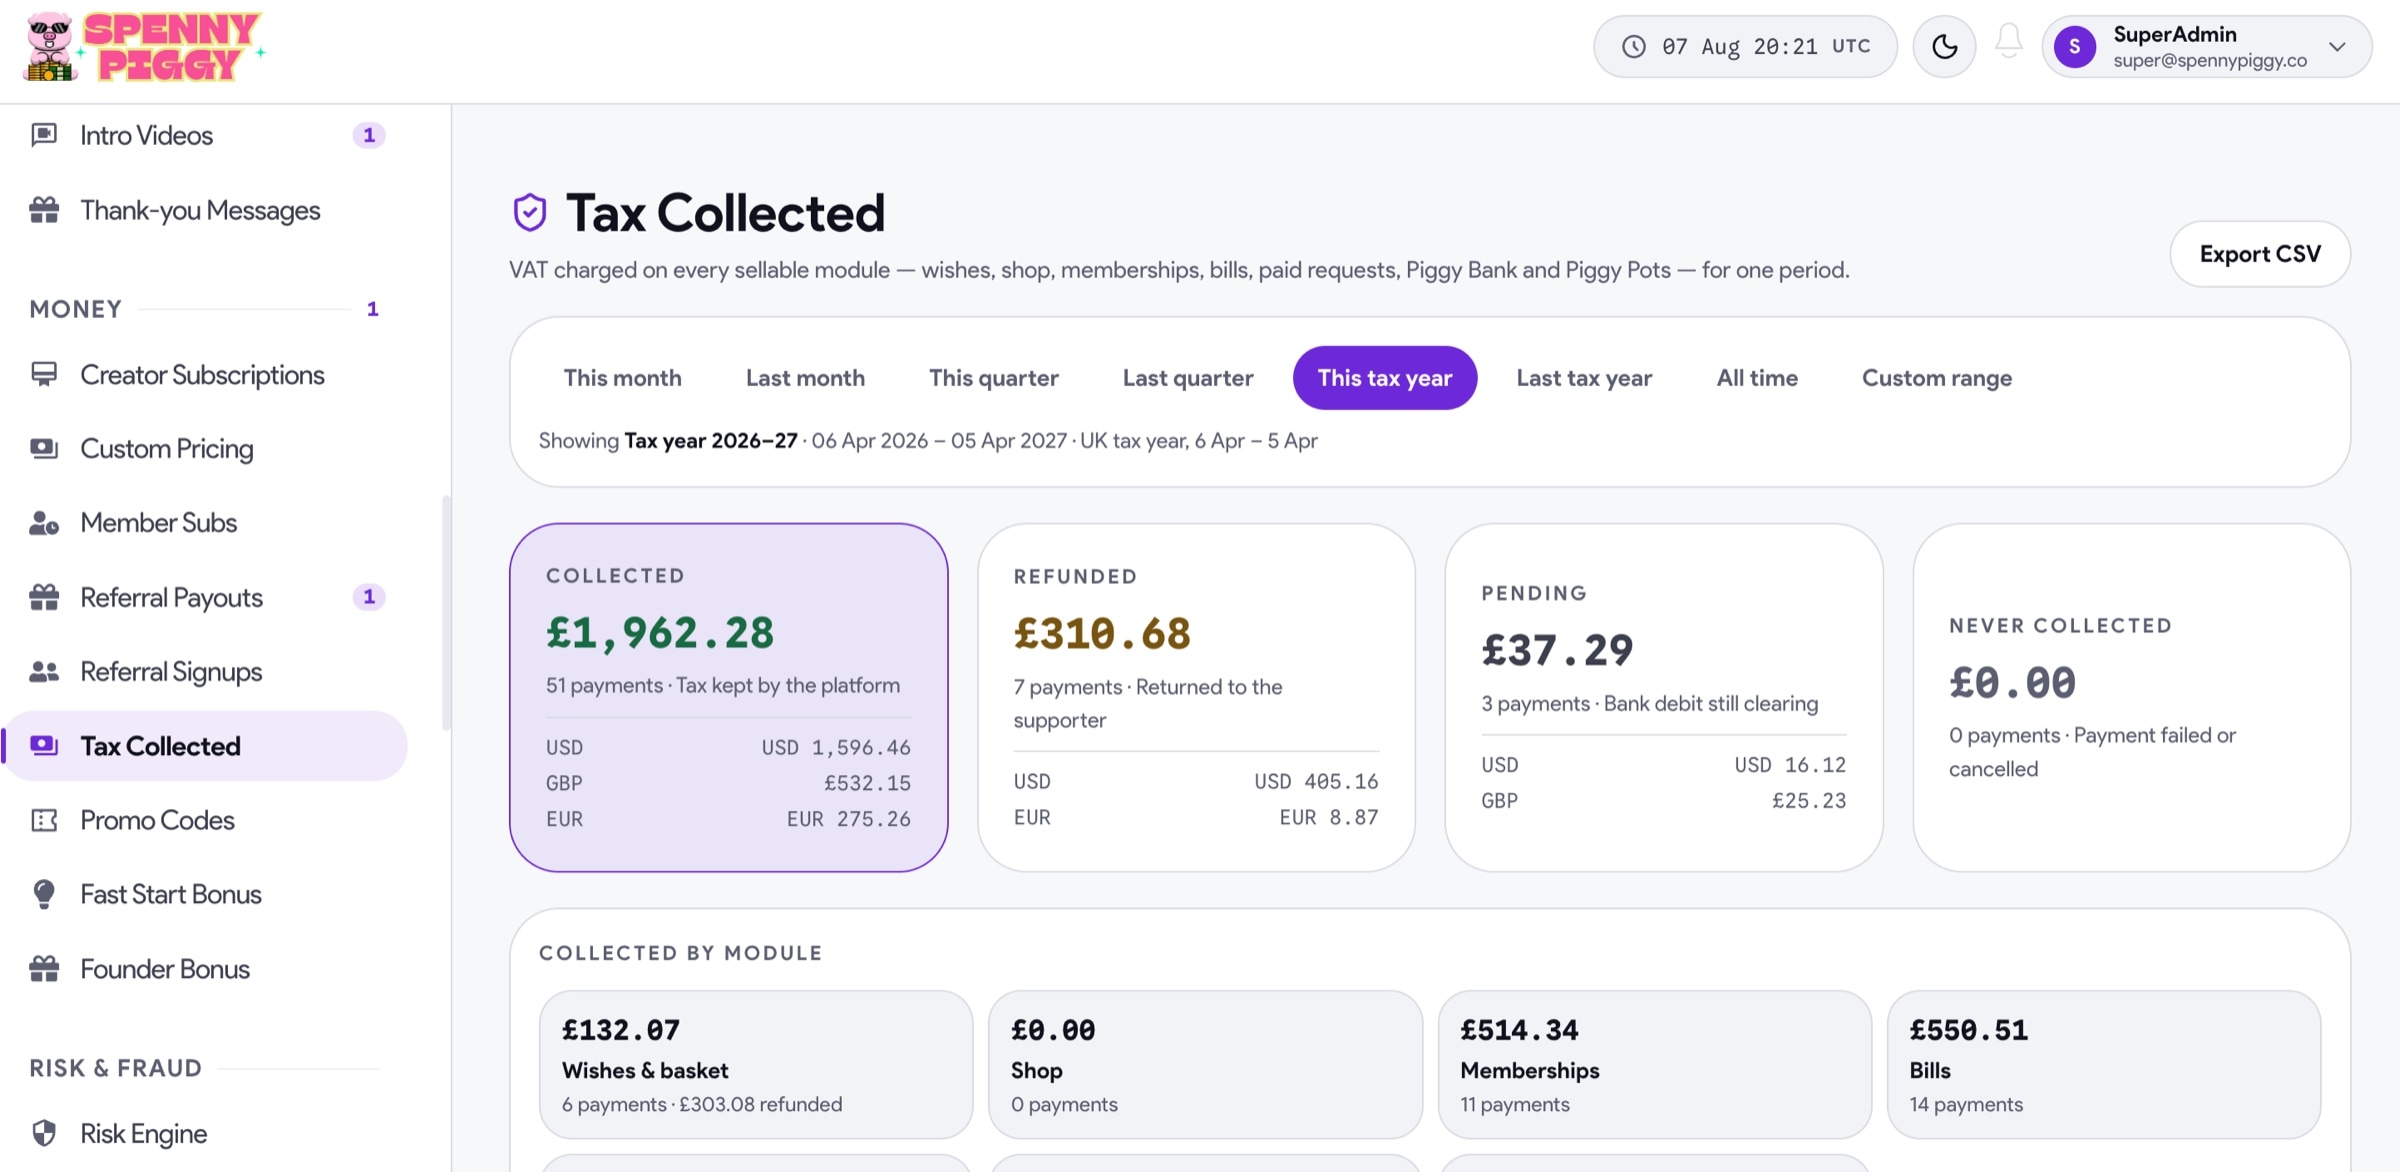
Task: Expand SuperAdmin account dropdown chevron
Action: (2337, 46)
